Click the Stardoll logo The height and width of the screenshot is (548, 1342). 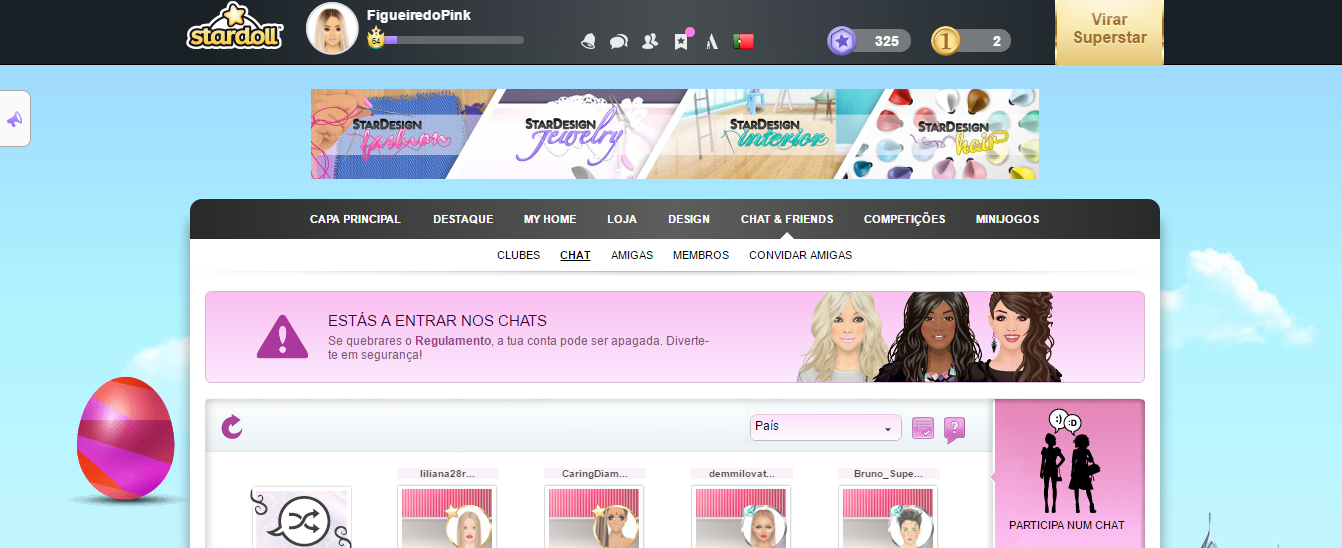[x=235, y=28]
